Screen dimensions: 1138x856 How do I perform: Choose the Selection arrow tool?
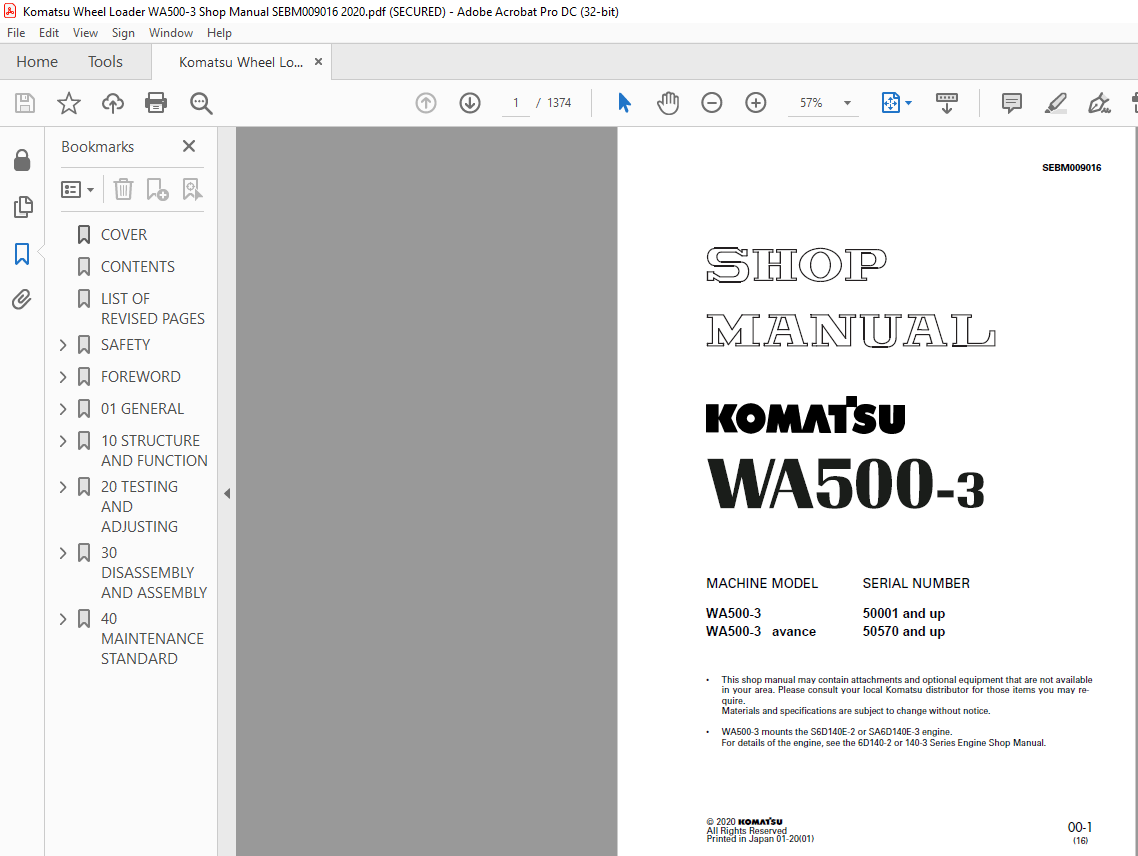tap(624, 103)
